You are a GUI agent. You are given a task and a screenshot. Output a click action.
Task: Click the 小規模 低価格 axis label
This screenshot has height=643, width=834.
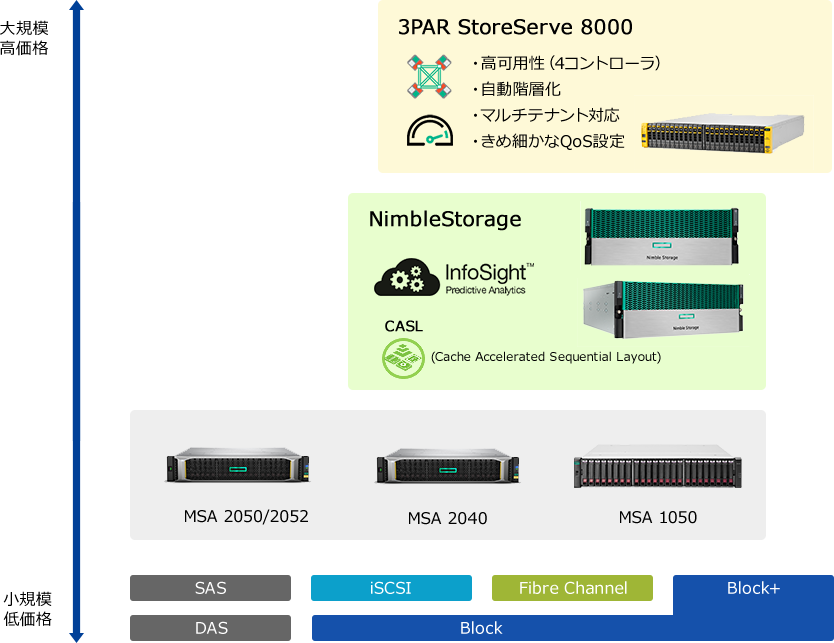27,609
